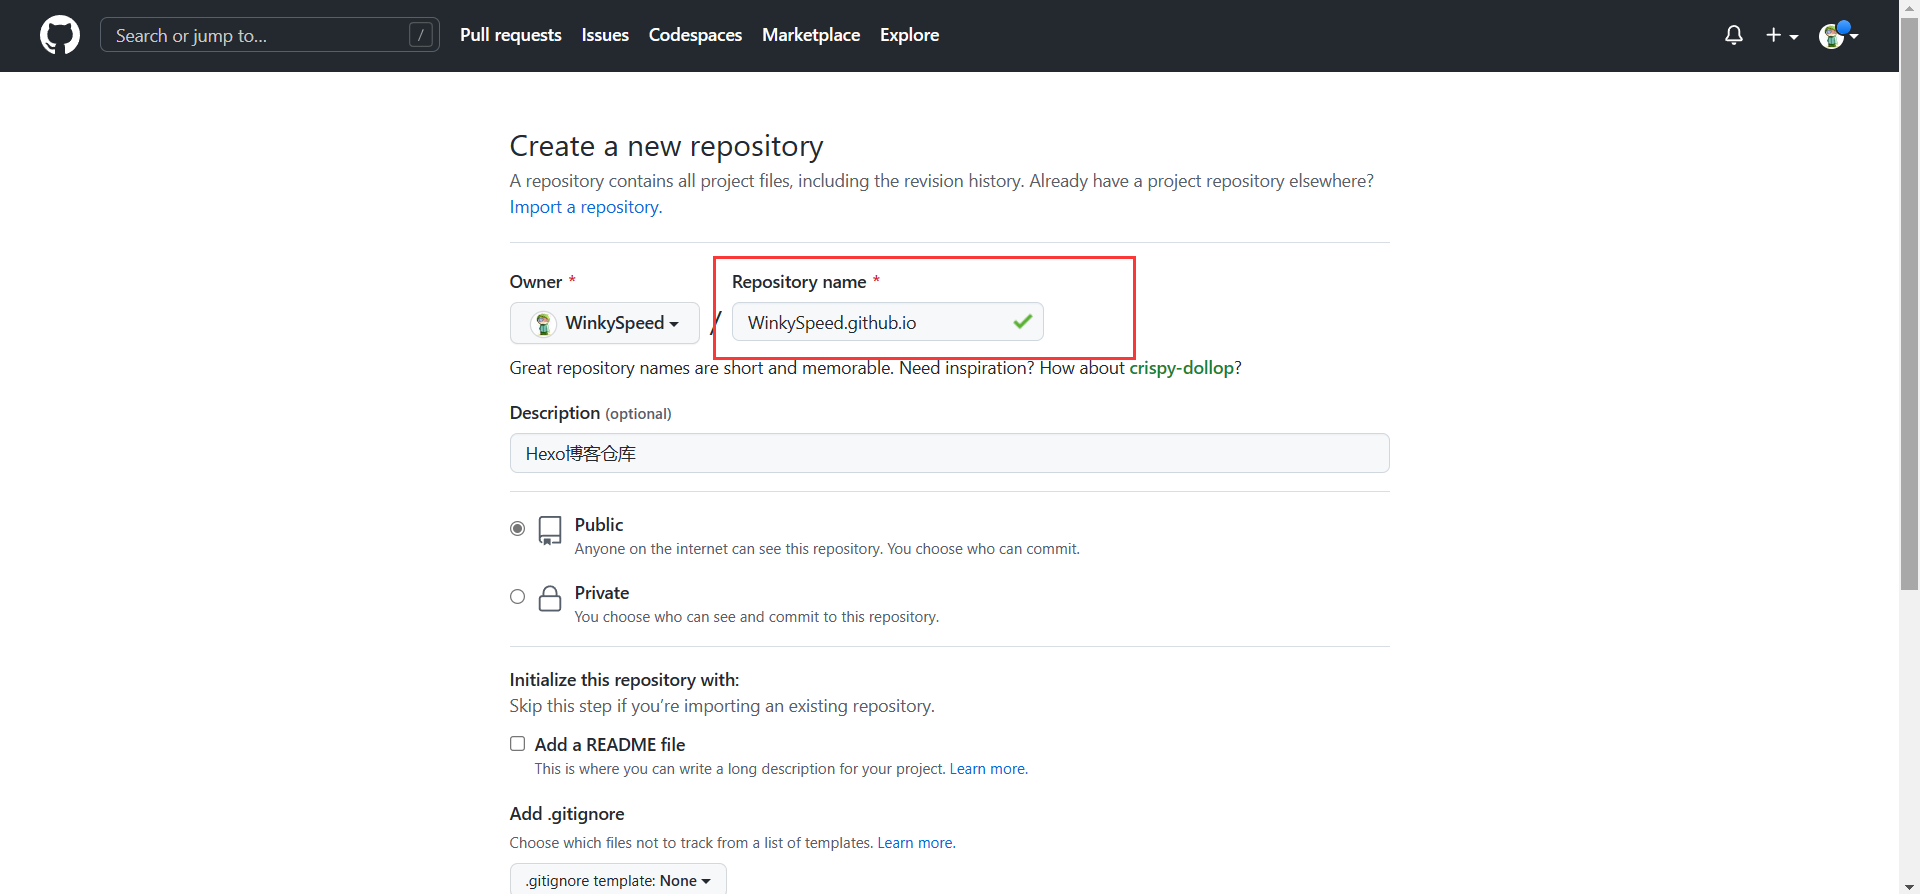This screenshot has width=1920, height=894.
Task: Check Add a README file
Action: click(x=517, y=743)
